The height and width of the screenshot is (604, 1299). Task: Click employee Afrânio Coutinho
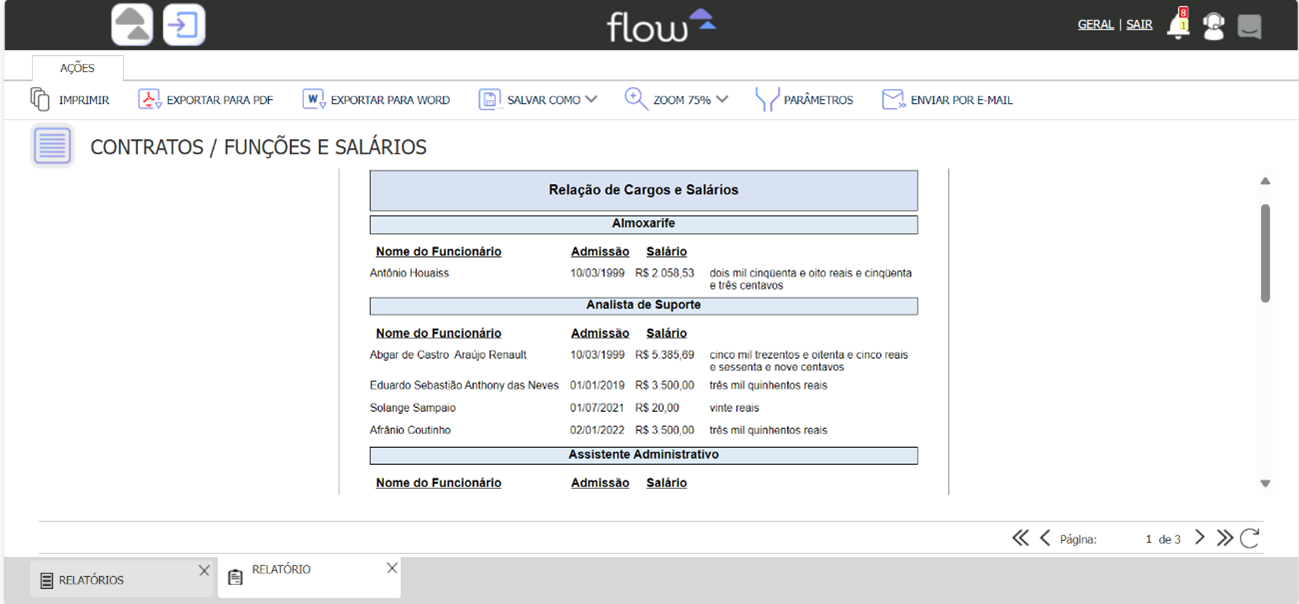410,430
